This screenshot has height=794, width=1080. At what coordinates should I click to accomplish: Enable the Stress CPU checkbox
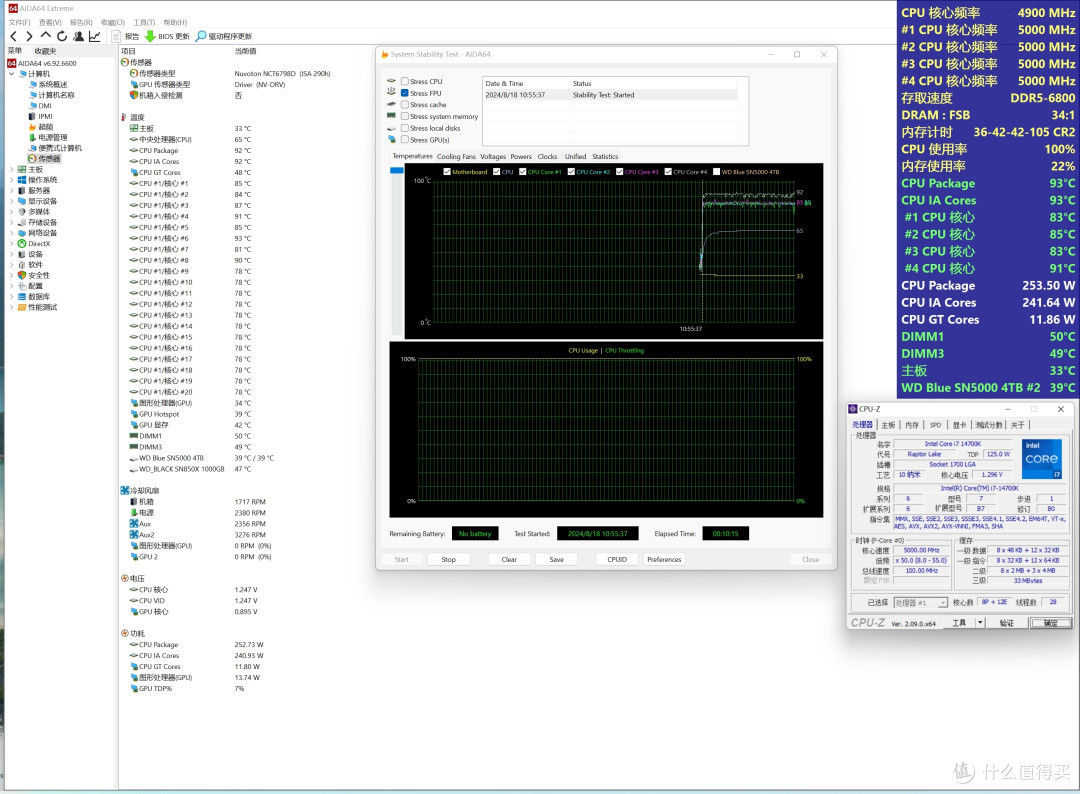coord(405,81)
